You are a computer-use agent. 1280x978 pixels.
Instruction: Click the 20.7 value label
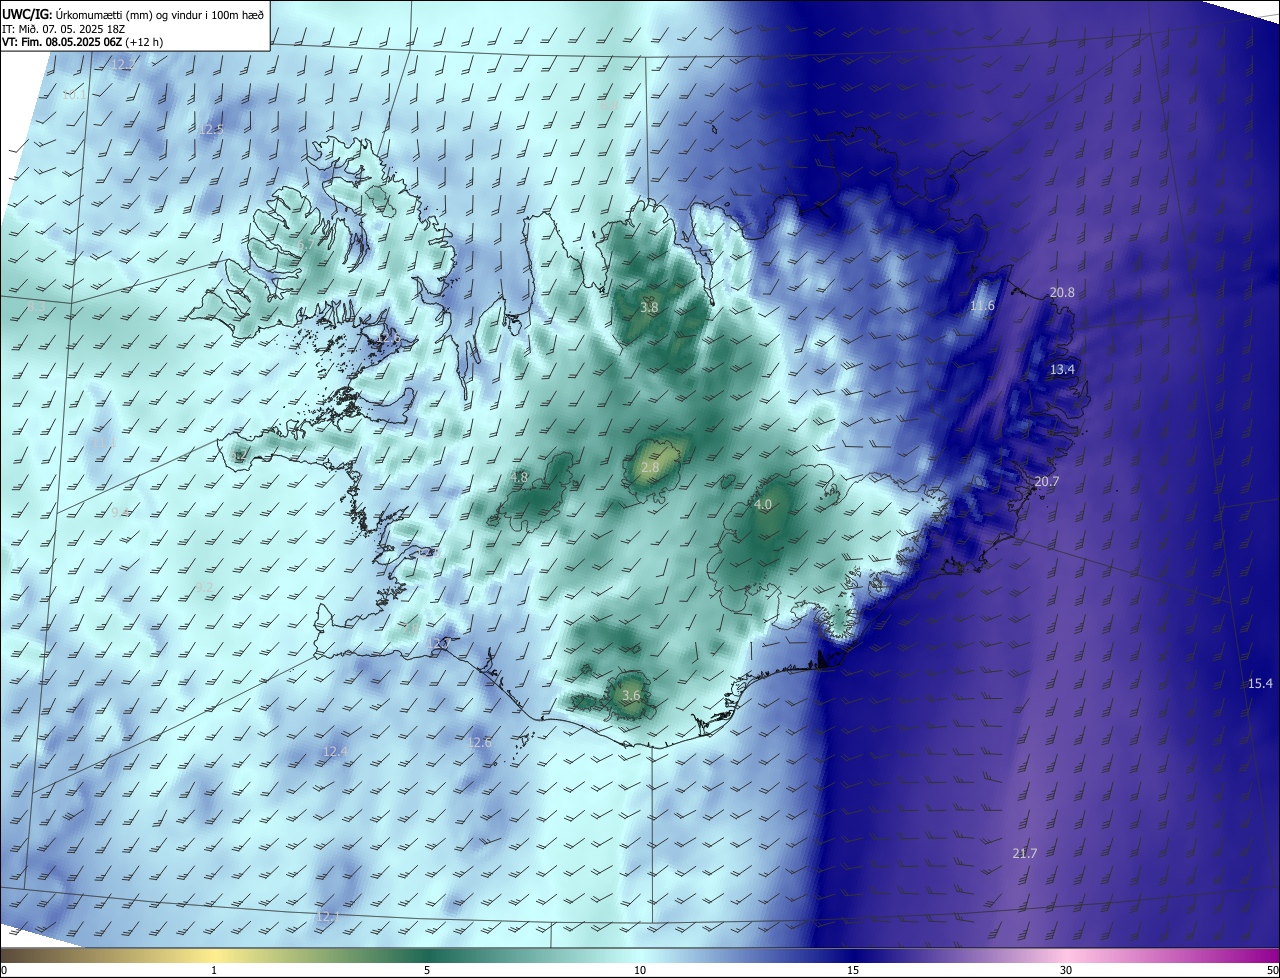point(1046,481)
